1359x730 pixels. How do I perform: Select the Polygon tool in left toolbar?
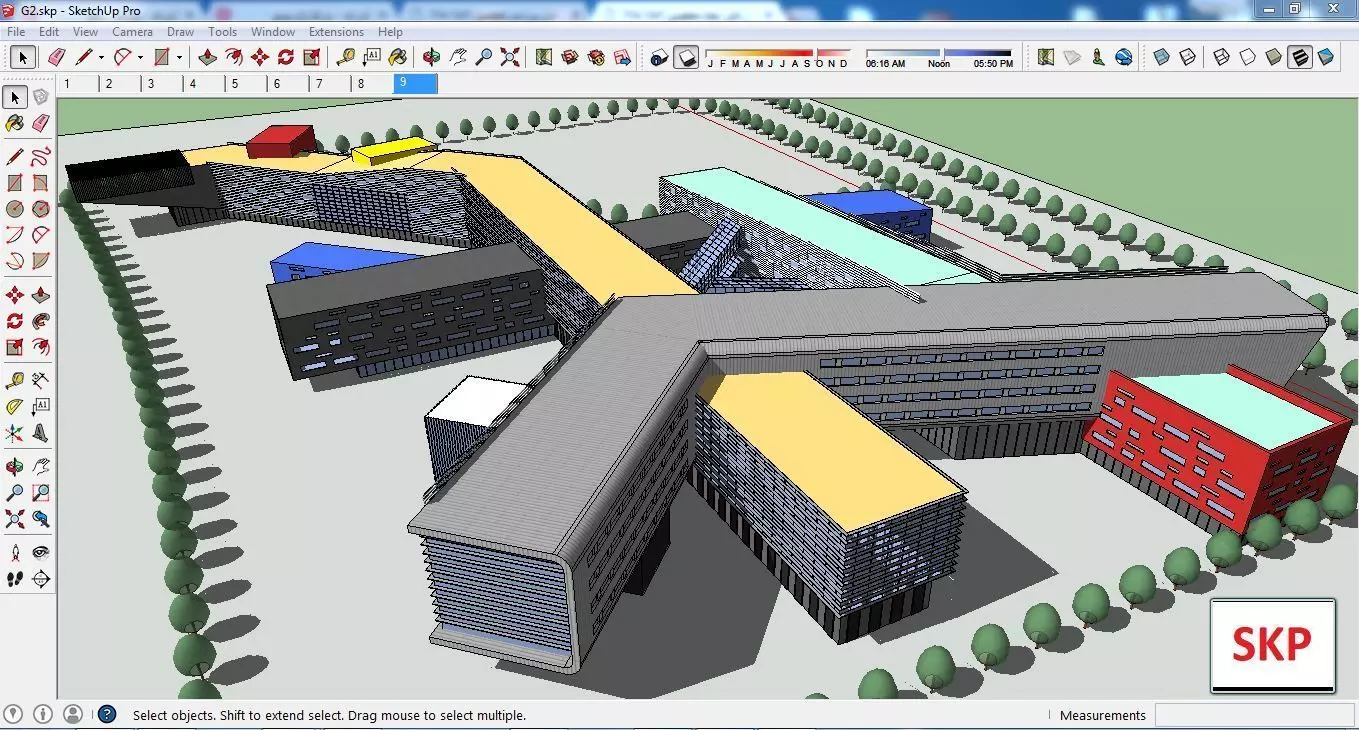coord(40,209)
